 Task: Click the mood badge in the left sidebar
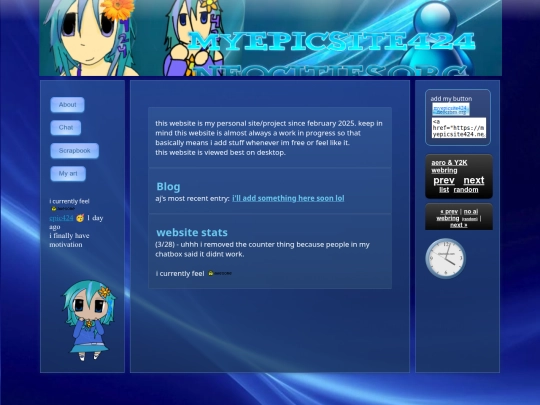click(x=63, y=209)
